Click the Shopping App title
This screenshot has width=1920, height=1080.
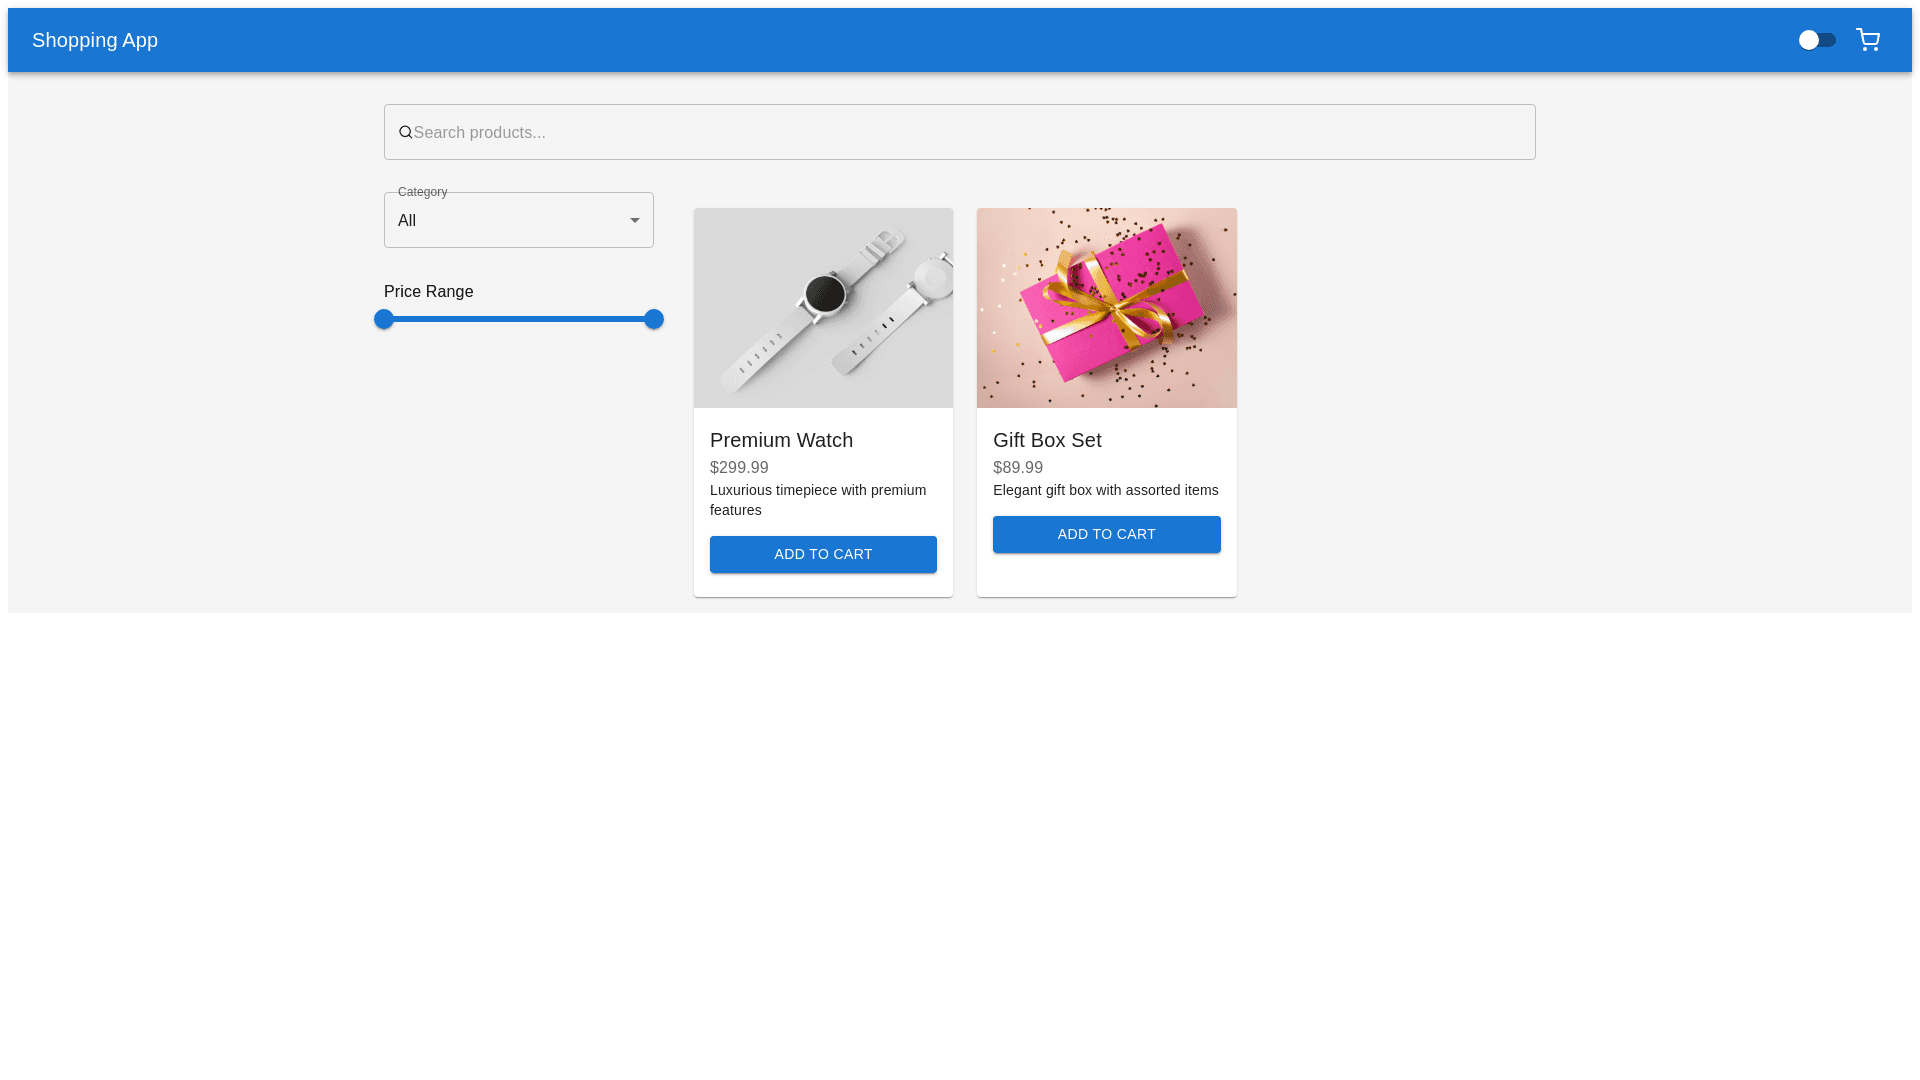pos(95,40)
